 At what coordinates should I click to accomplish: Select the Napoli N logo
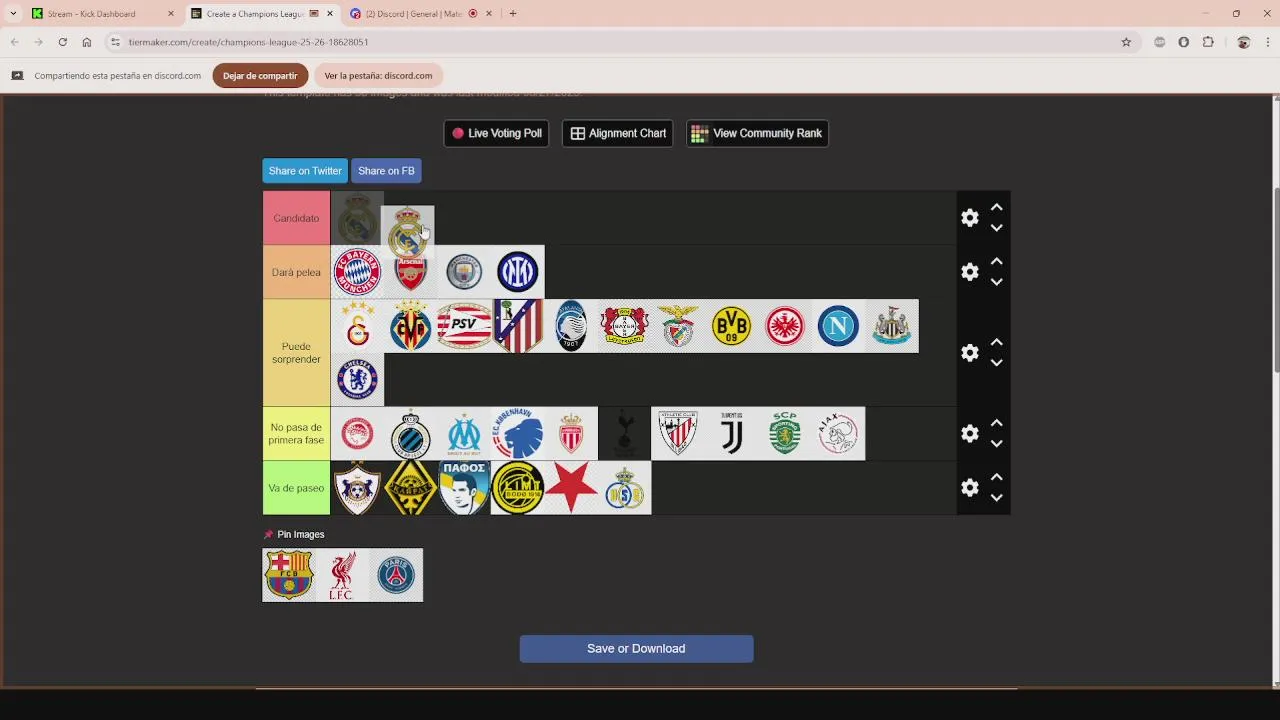click(x=838, y=326)
